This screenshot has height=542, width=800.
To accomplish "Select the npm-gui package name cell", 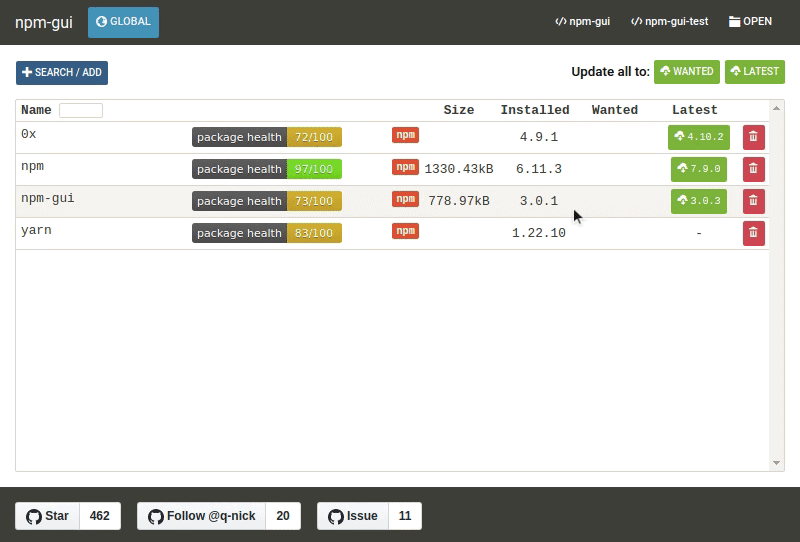I will tap(47, 198).
